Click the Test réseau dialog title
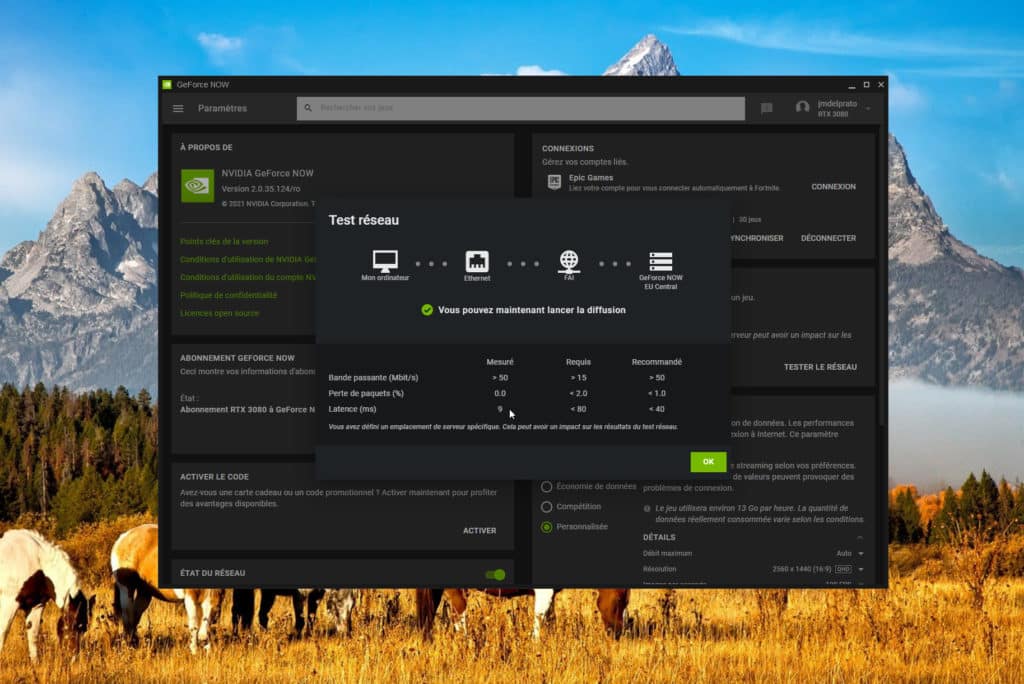Image resolution: width=1024 pixels, height=684 pixels. pyautogui.click(x=364, y=220)
